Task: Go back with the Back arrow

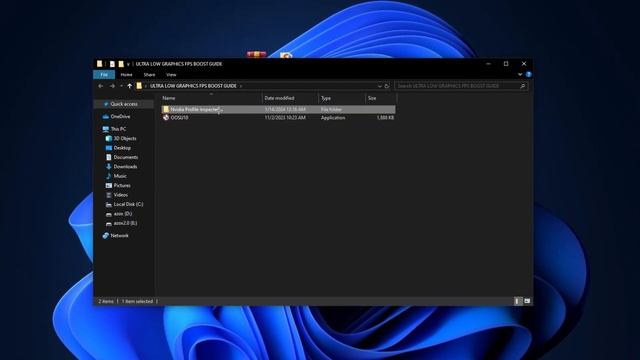Action: click(100, 86)
